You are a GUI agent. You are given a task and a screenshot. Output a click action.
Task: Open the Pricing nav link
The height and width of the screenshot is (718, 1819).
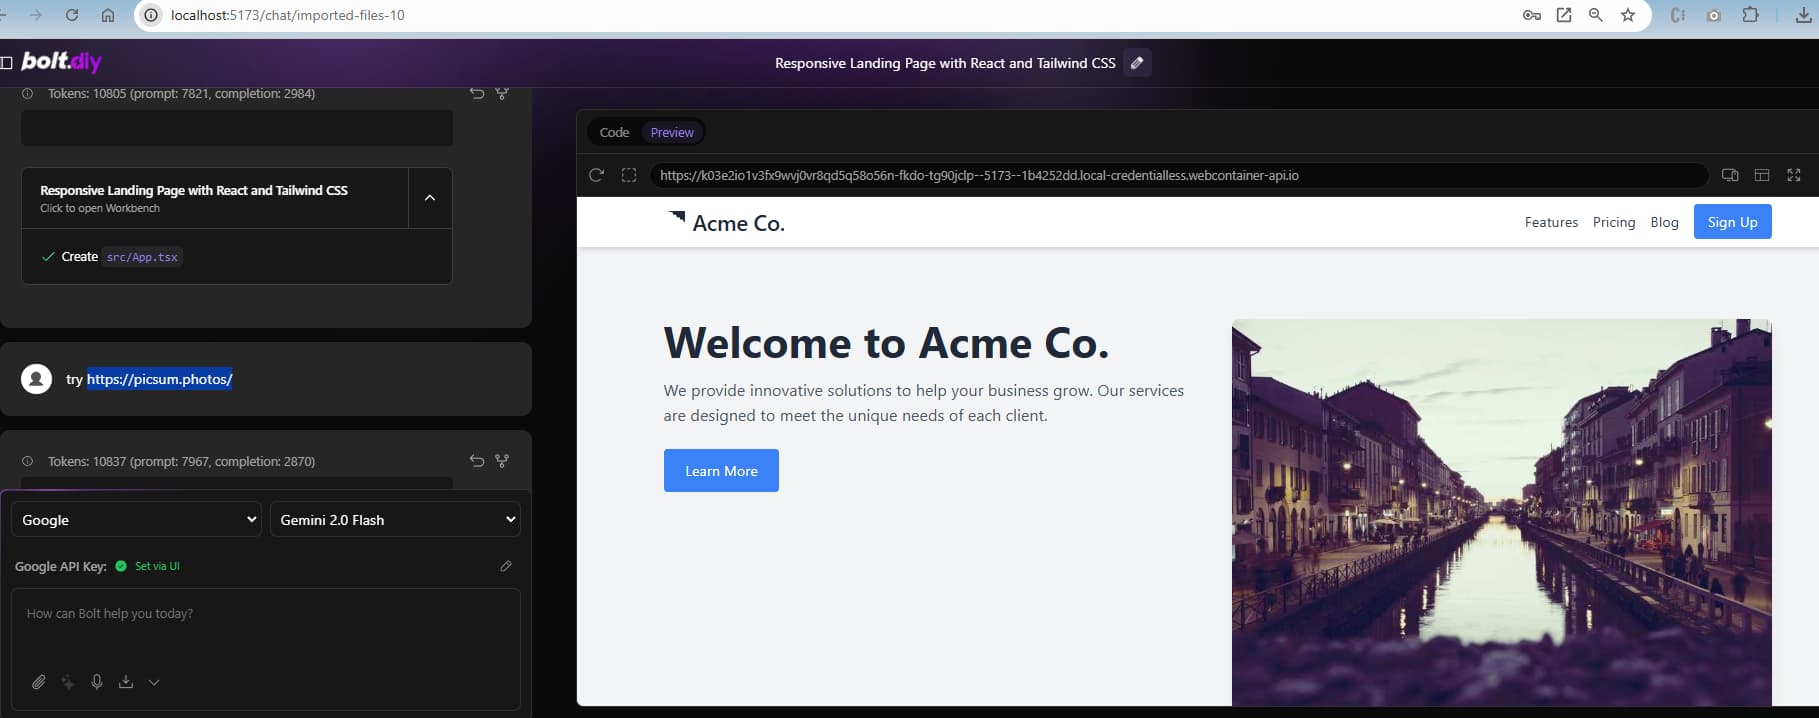[1614, 222]
